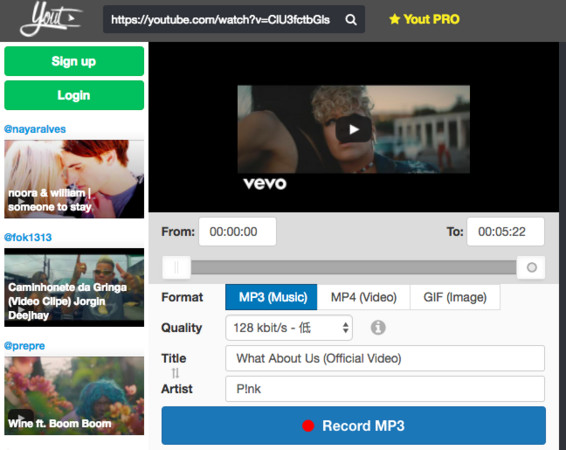
Task: Click the Yout logo in the header
Action: click(x=51, y=19)
